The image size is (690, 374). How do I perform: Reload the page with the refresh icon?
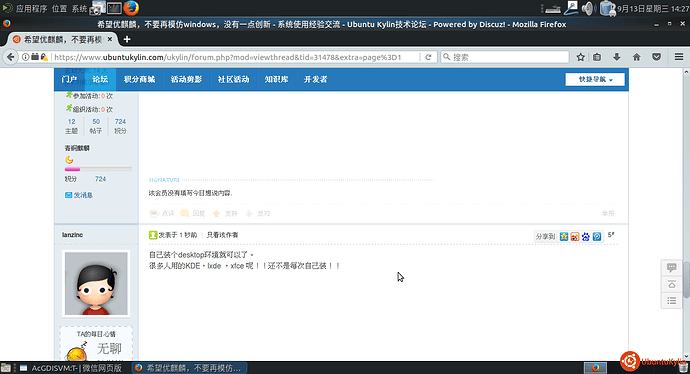pos(428,57)
